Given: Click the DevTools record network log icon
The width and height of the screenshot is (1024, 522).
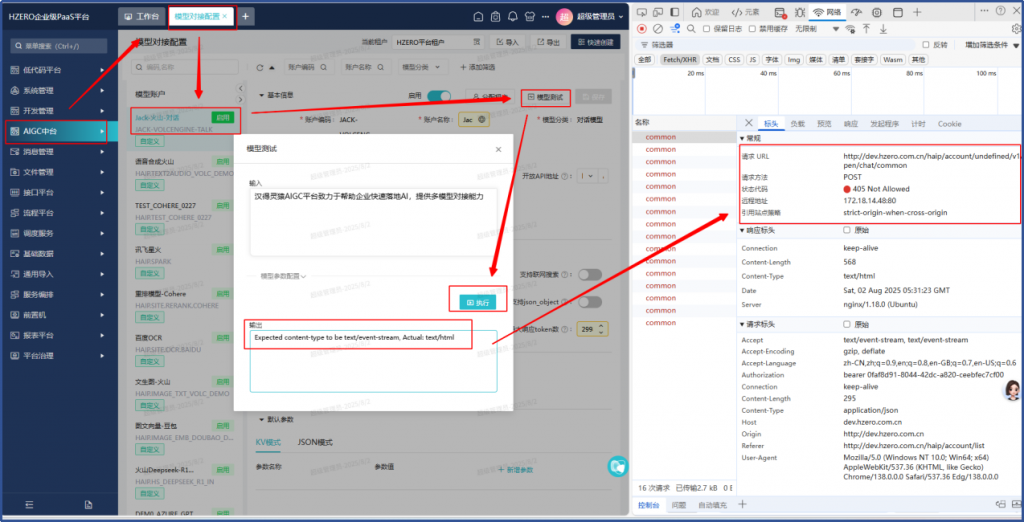Looking at the screenshot, I should tap(642, 29).
